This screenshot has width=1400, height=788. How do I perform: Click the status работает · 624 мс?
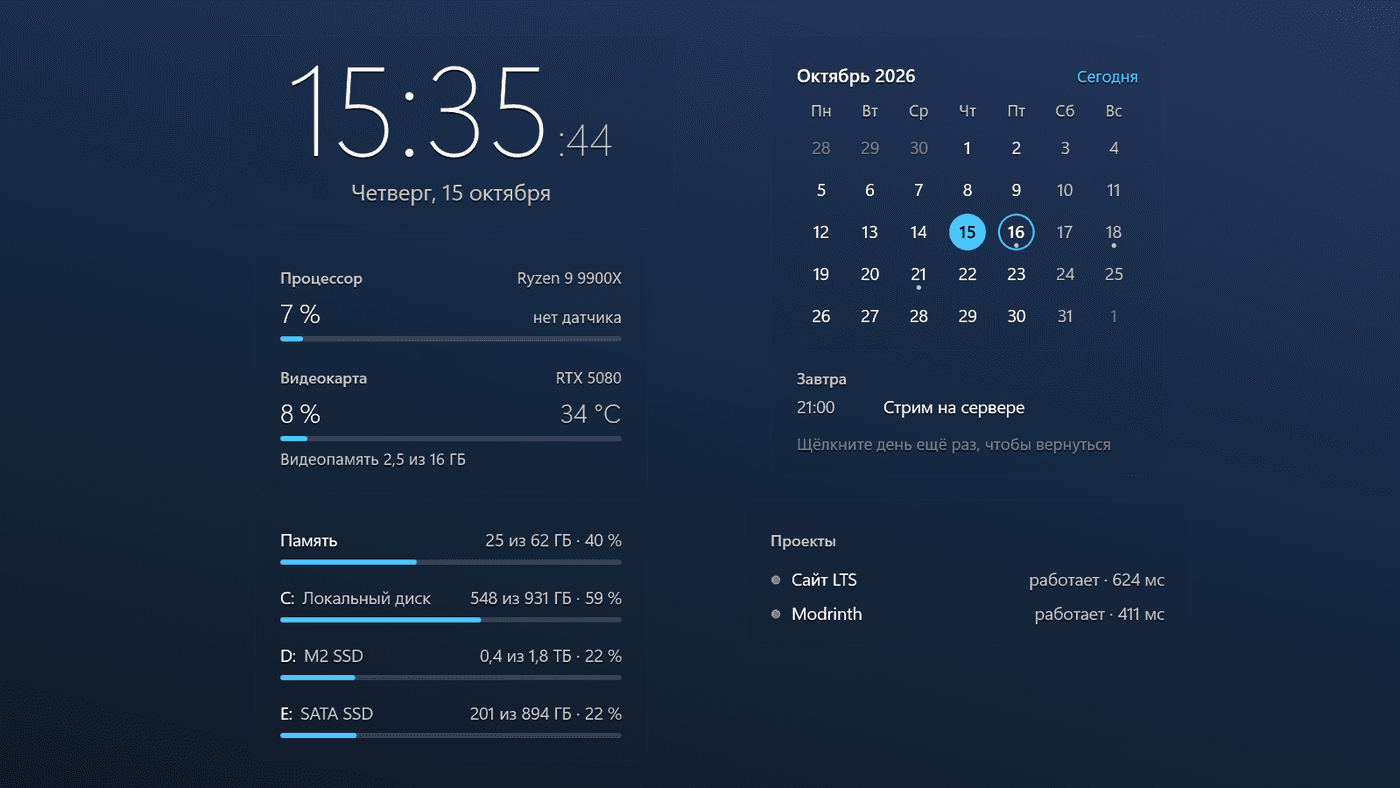click(1097, 580)
